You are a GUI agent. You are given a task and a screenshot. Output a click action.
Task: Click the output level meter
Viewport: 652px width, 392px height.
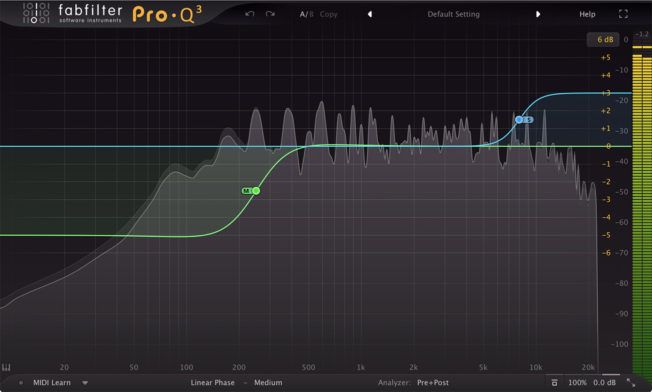click(642, 208)
